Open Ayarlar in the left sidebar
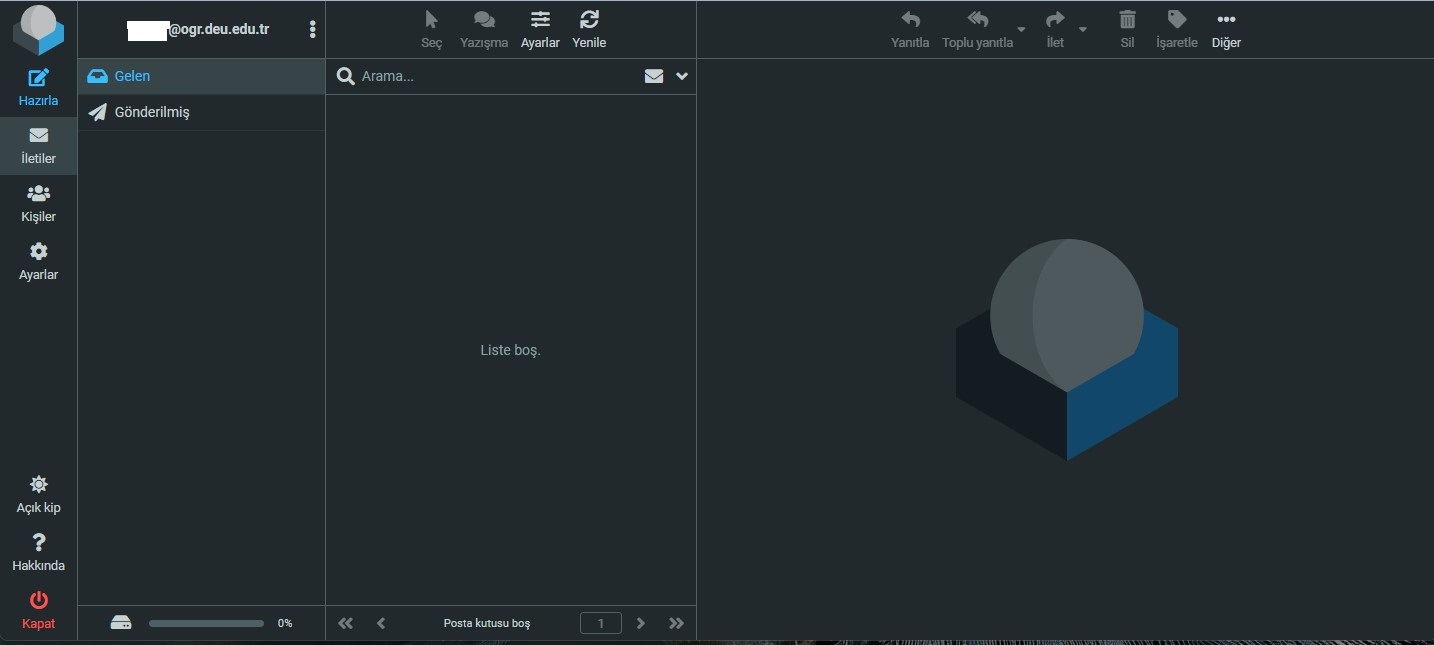 38,261
